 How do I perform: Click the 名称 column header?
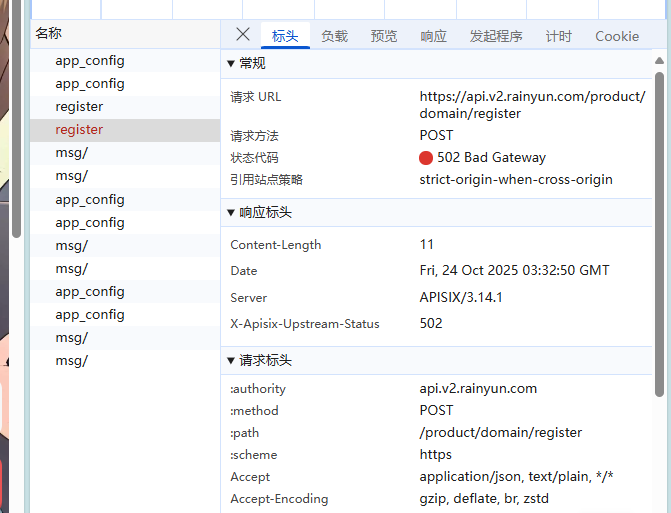pos(48,33)
